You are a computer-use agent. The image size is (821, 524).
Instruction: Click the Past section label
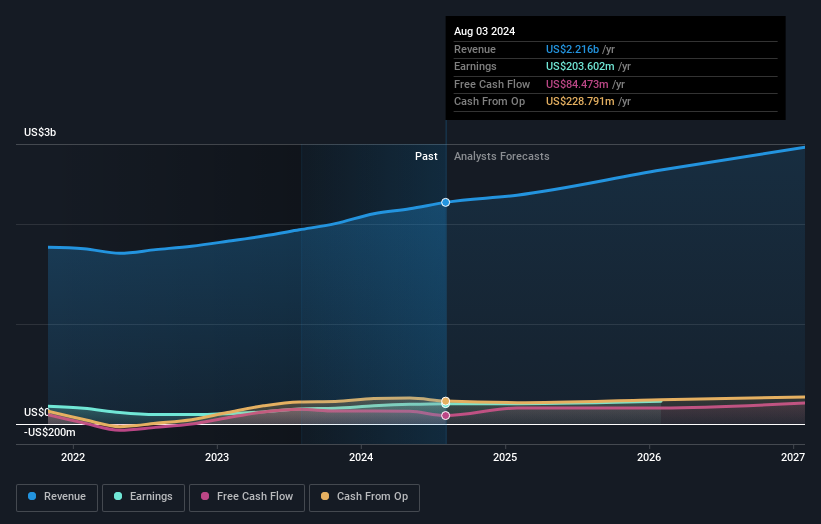426,157
